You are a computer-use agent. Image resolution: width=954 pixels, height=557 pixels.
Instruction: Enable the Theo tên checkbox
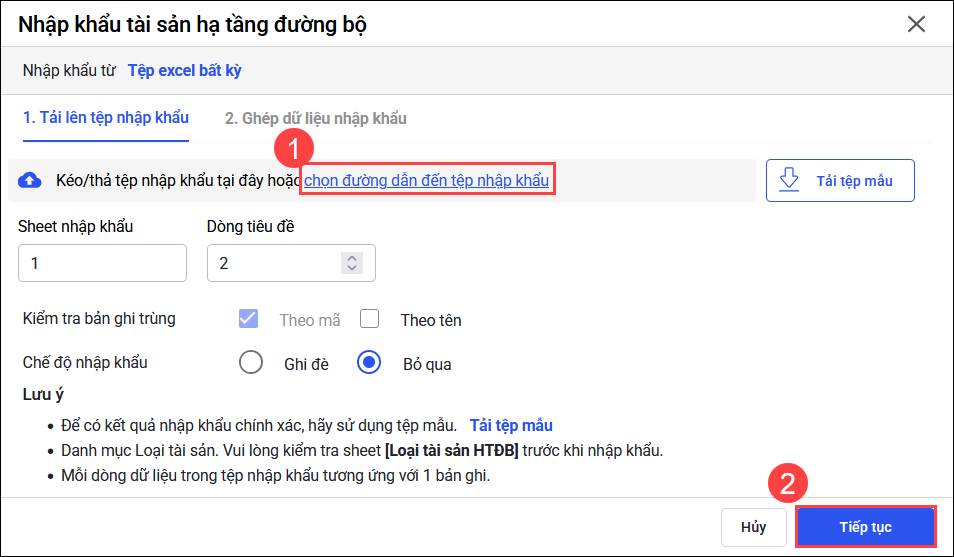[x=370, y=319]
